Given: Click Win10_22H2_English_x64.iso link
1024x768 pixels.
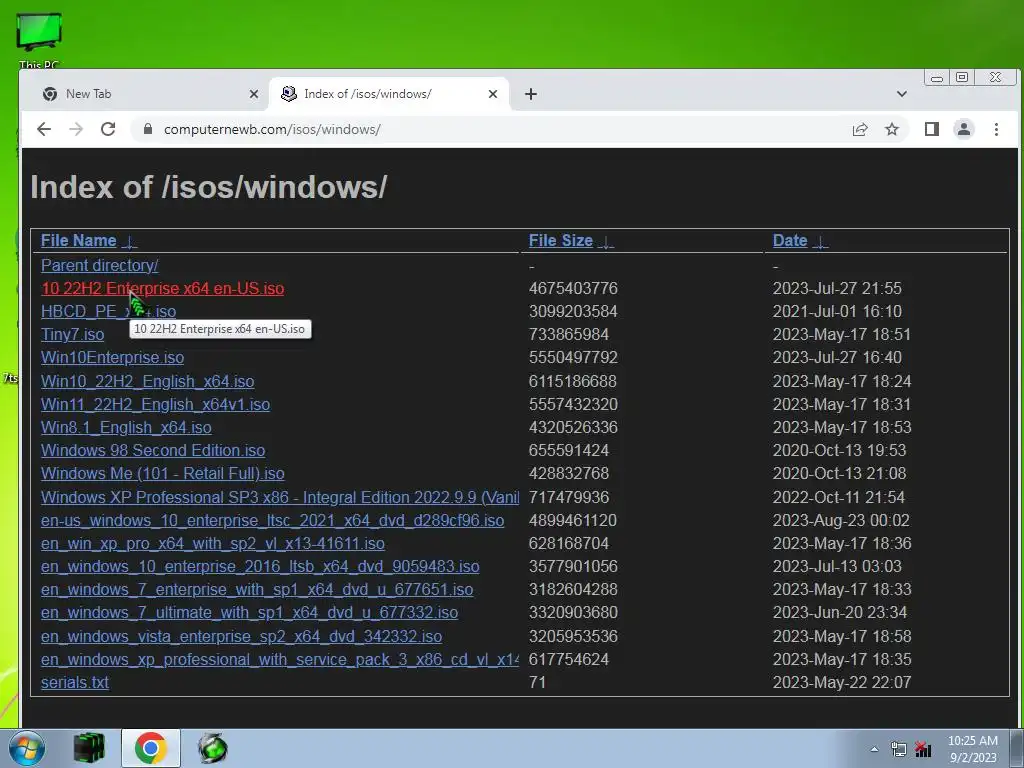Looking at the screenshot, I should point(148,381).
